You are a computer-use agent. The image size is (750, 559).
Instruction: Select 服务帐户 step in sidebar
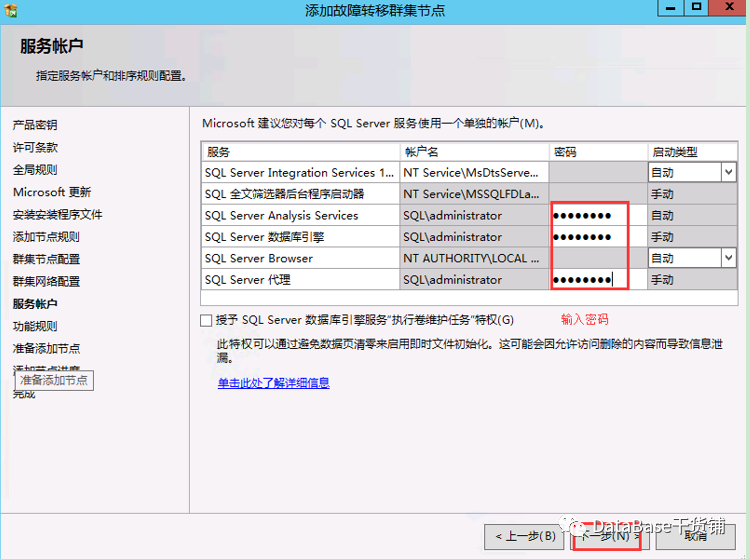tap(35, 304)
